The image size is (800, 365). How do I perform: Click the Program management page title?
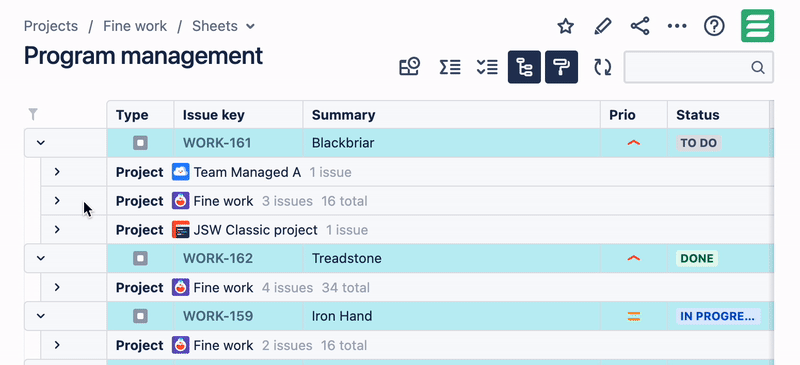point(143,56)
